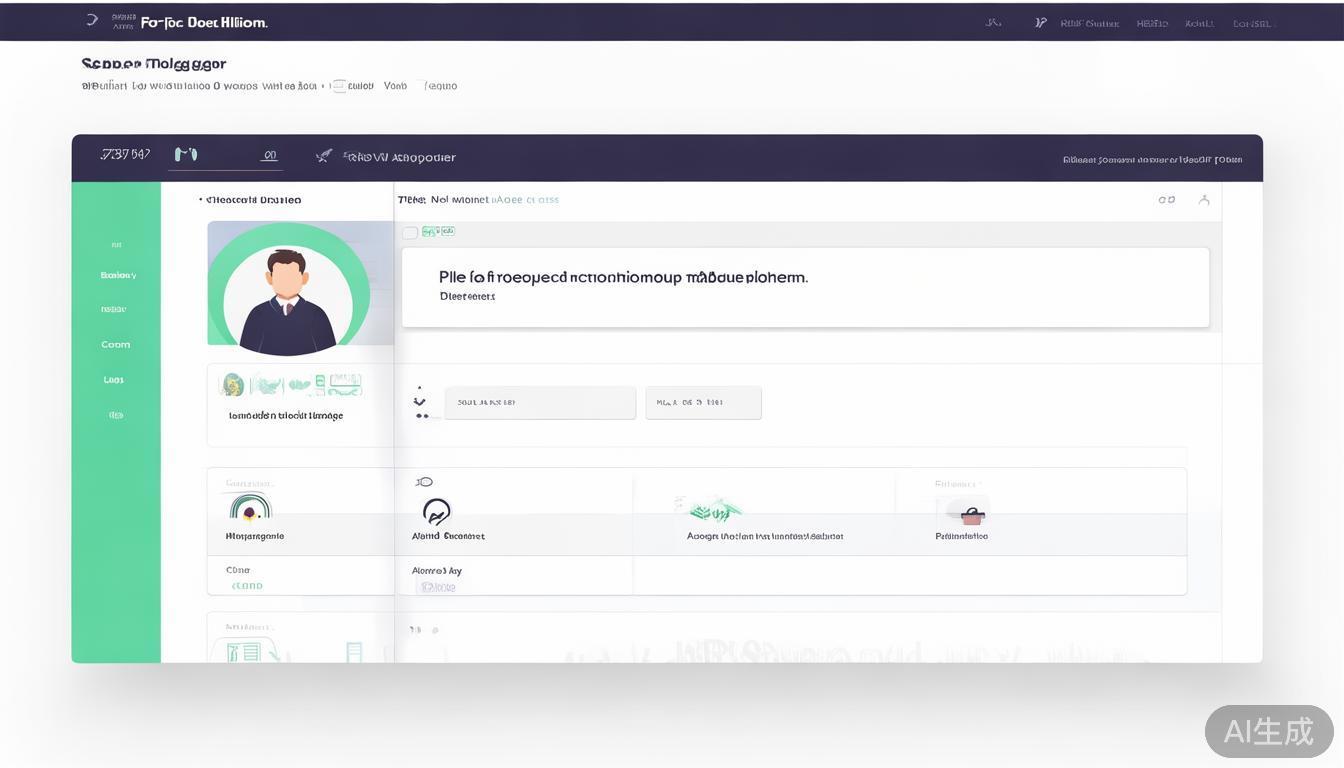1344x768 pixels.
Task: Click the pin icon in the dark header bar
Action: click(x=324, y=156)
